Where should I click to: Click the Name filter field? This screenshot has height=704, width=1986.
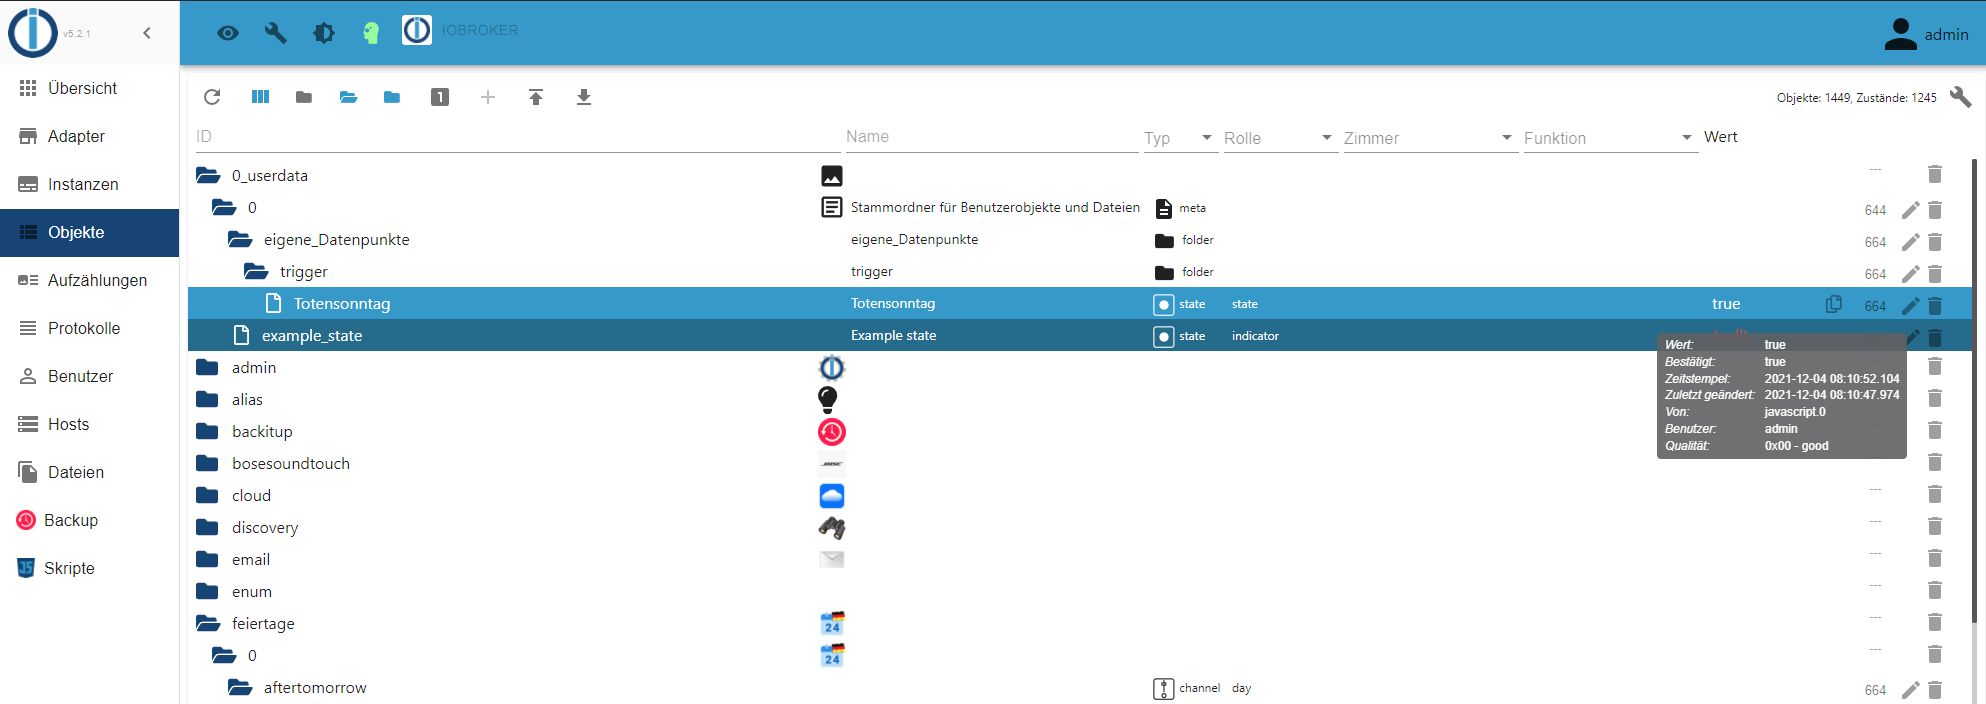[x=990, y=137]
